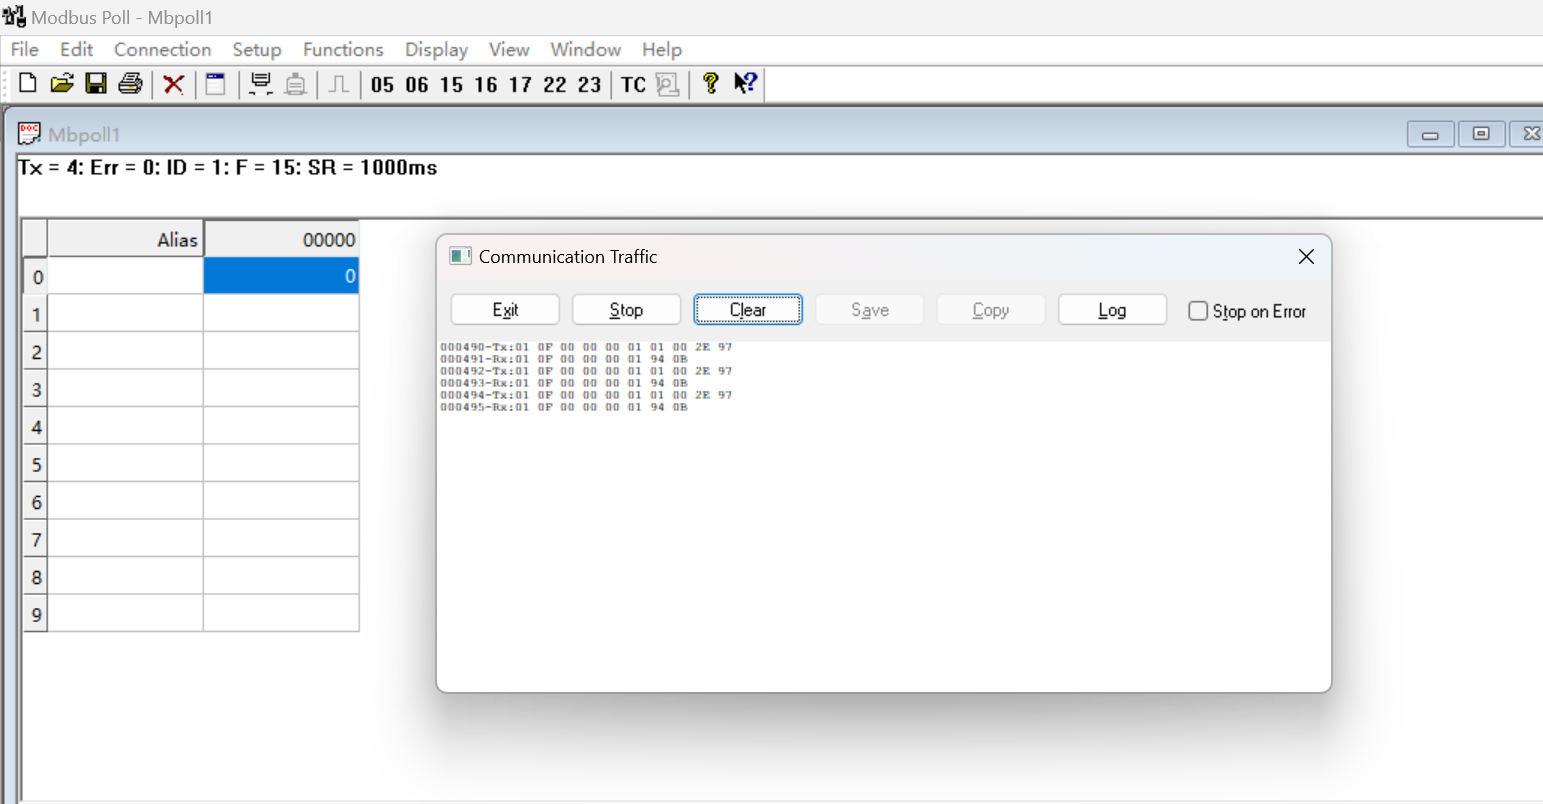Open the read/write definition window icon
Viewport: 1543px width, 804px height.
[x=216, y=84]
